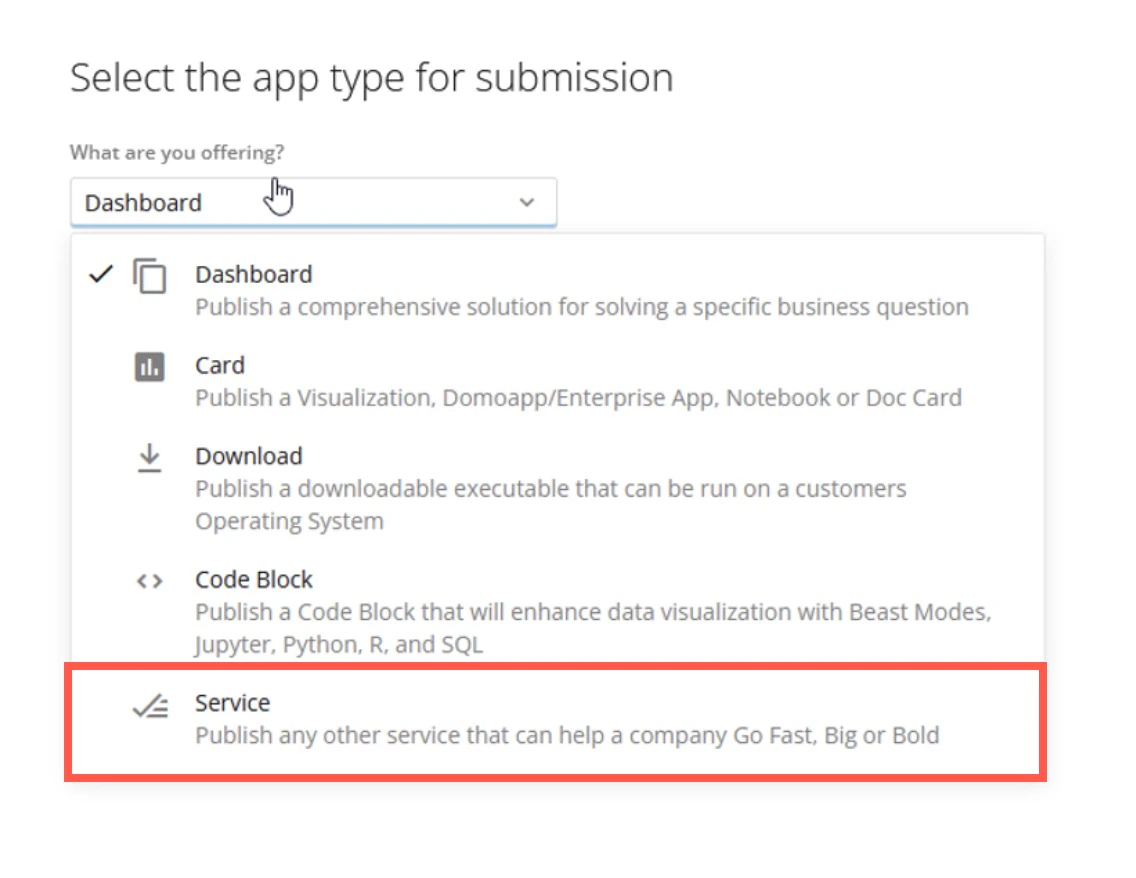Click the checkmark beside Dashboard option
This screenshot has height=878, width=1136.
(x=101, y=275)
